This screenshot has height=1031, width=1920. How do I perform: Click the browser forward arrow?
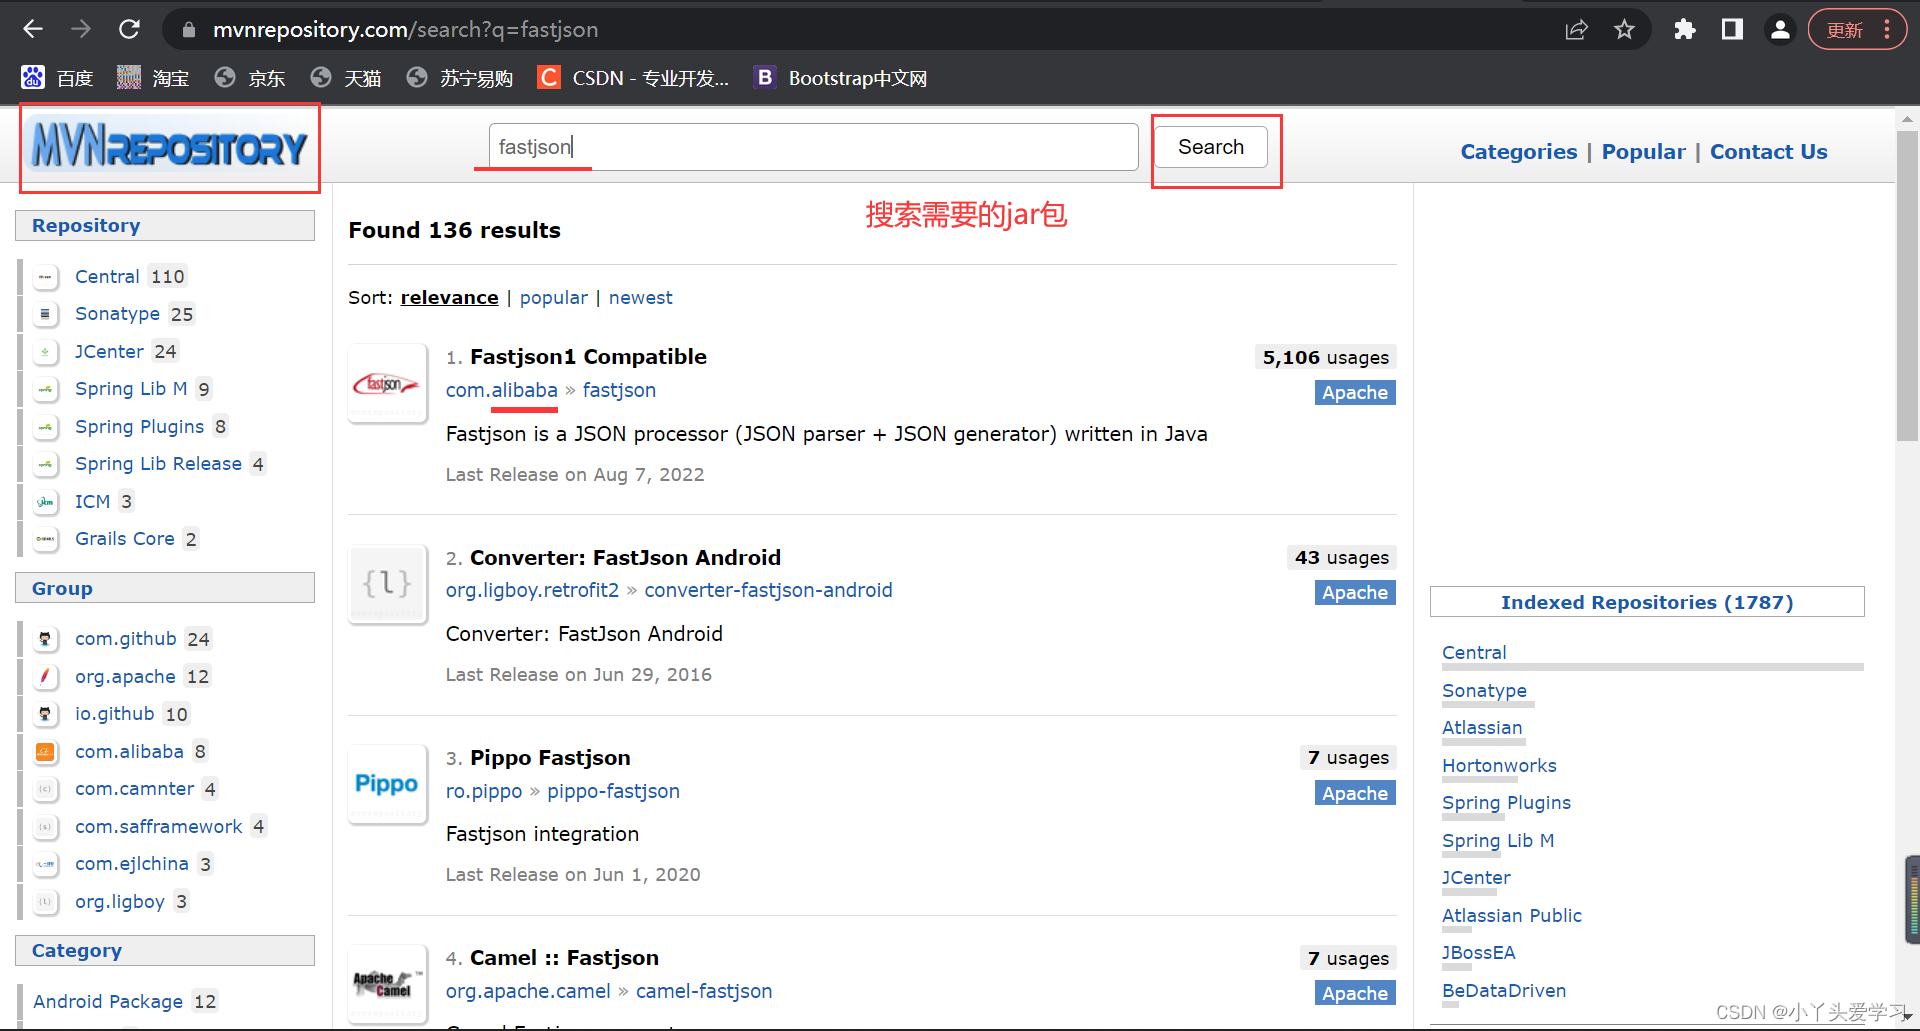tap(81, 29)
